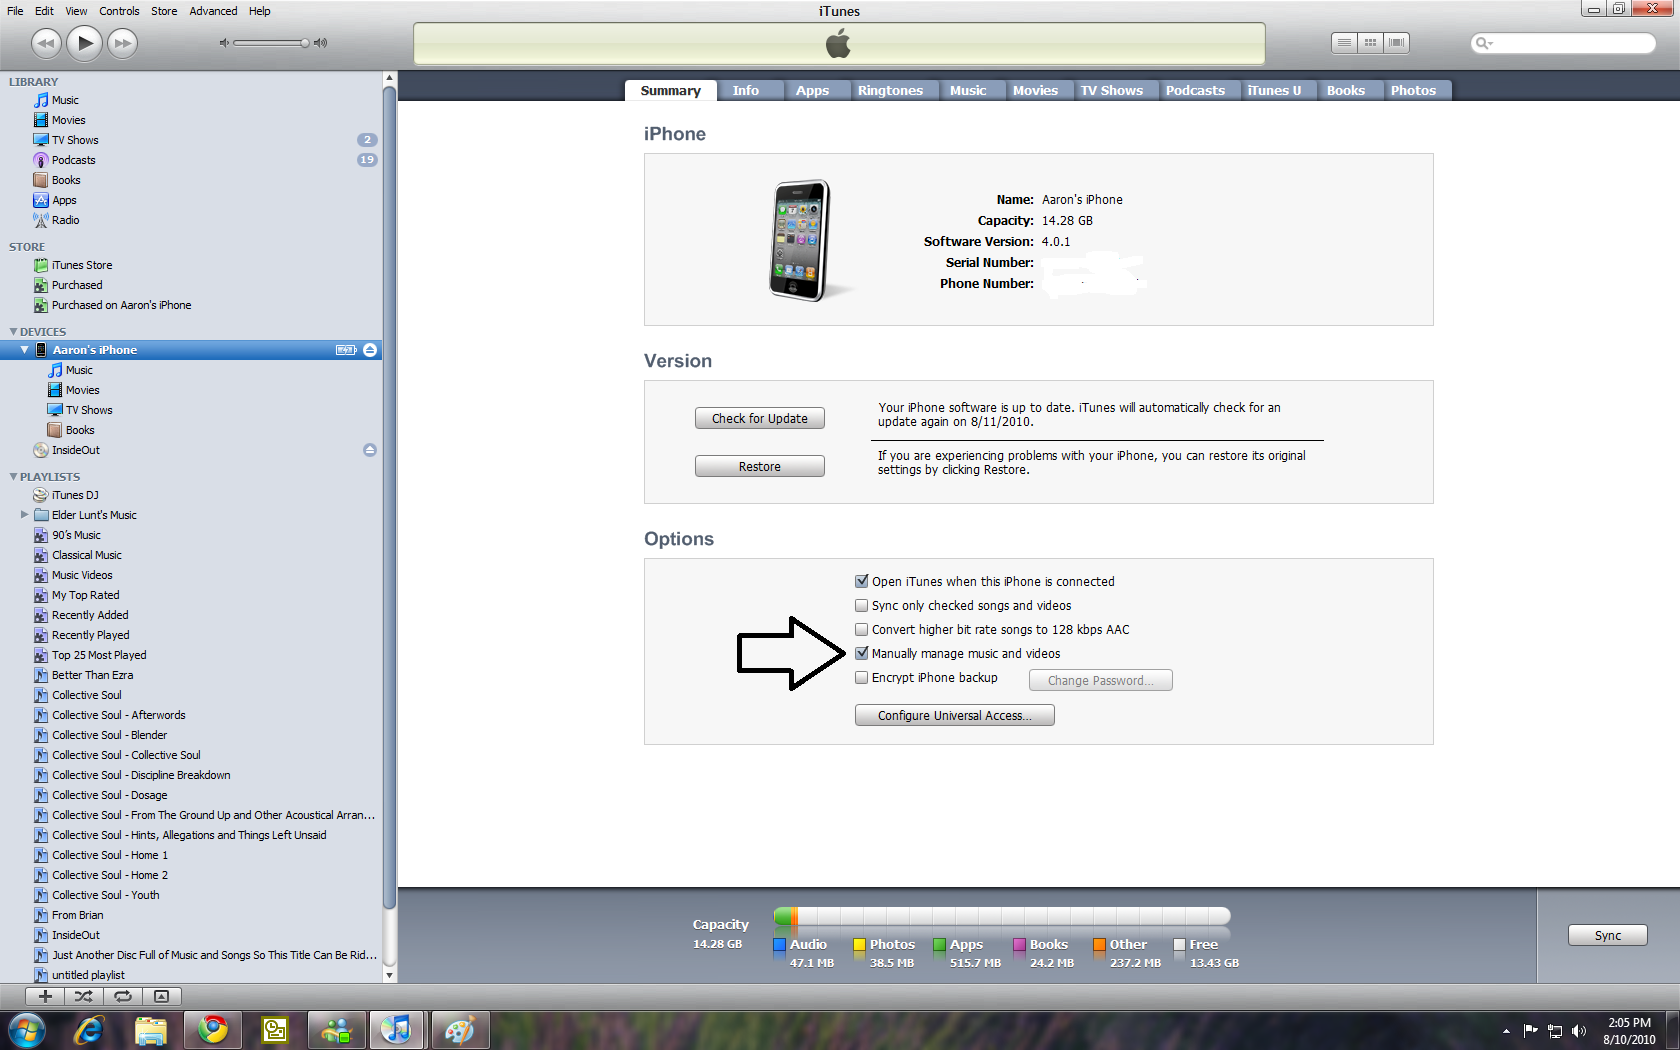Enable Encrypt iPhone backup
This screenshot has height=1050, width=1680.
[x=861, y=677]
